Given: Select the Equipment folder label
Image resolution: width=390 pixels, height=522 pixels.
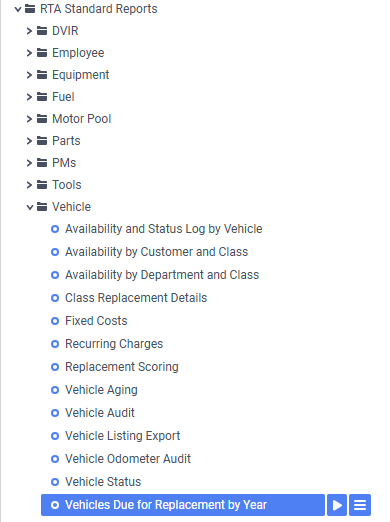Looking at the screenshot, I should tap(81, 75).
